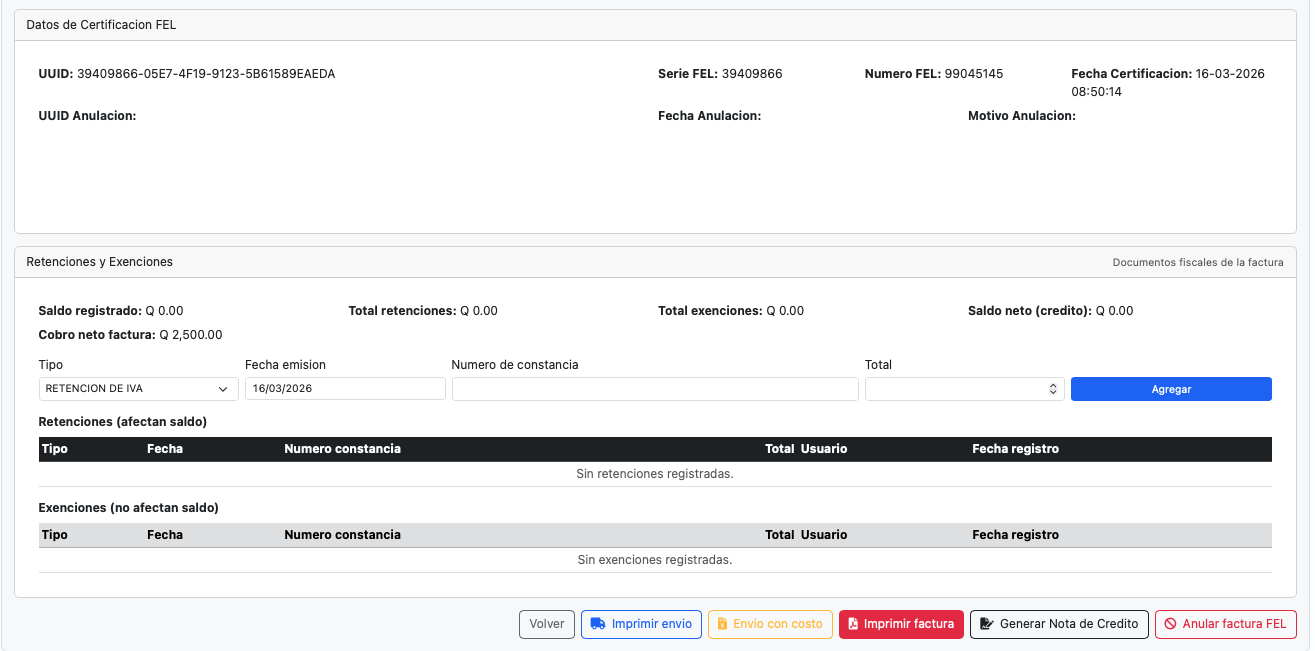Click Generar Nota de Credito
1315x651 pixels.
pyautogui.click(x=1058, y=623)
